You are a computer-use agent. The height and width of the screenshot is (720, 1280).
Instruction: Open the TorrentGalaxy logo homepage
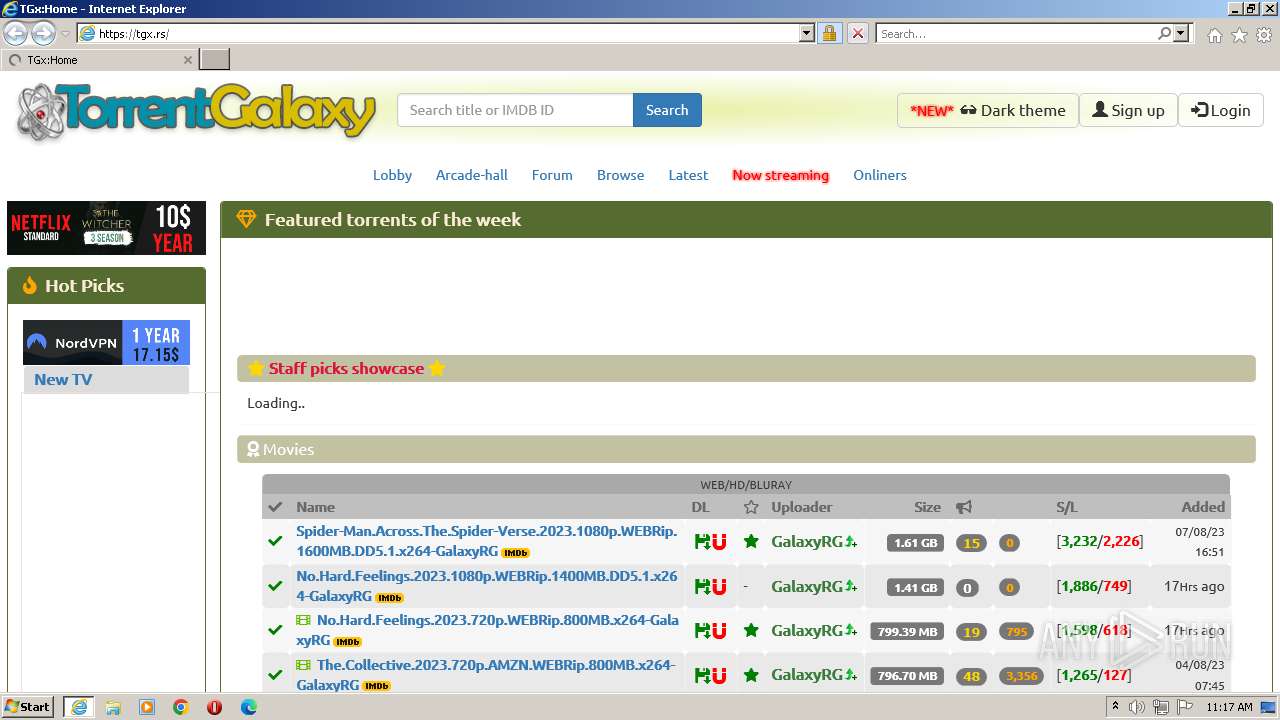pyautogui.click(x=196, y=111)
